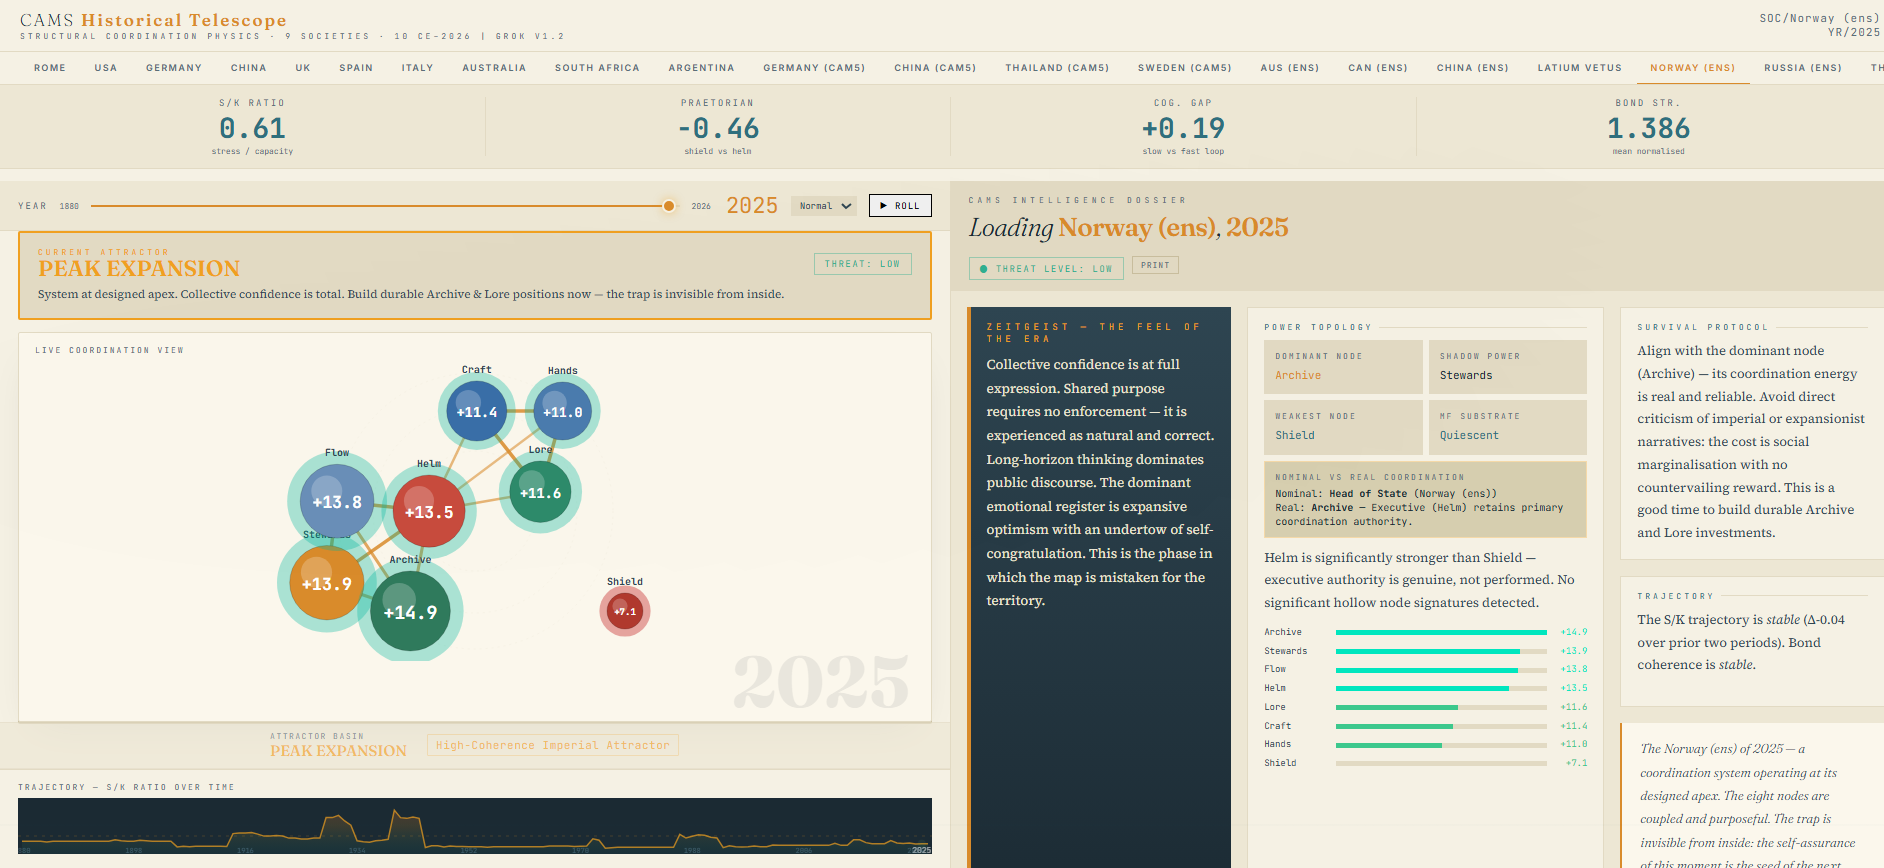Select the THAILAND (CAMS) tab
The height and width of the screenshot is (868, 1884).
point(1057,68)
